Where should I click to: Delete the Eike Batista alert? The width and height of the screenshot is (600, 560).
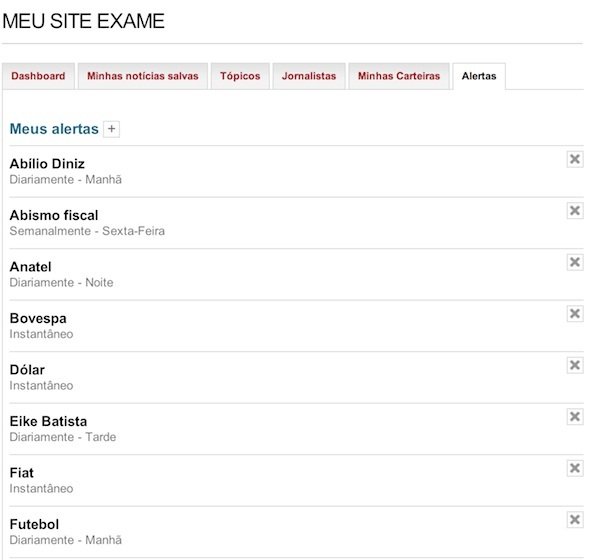(x=575, y=416)
